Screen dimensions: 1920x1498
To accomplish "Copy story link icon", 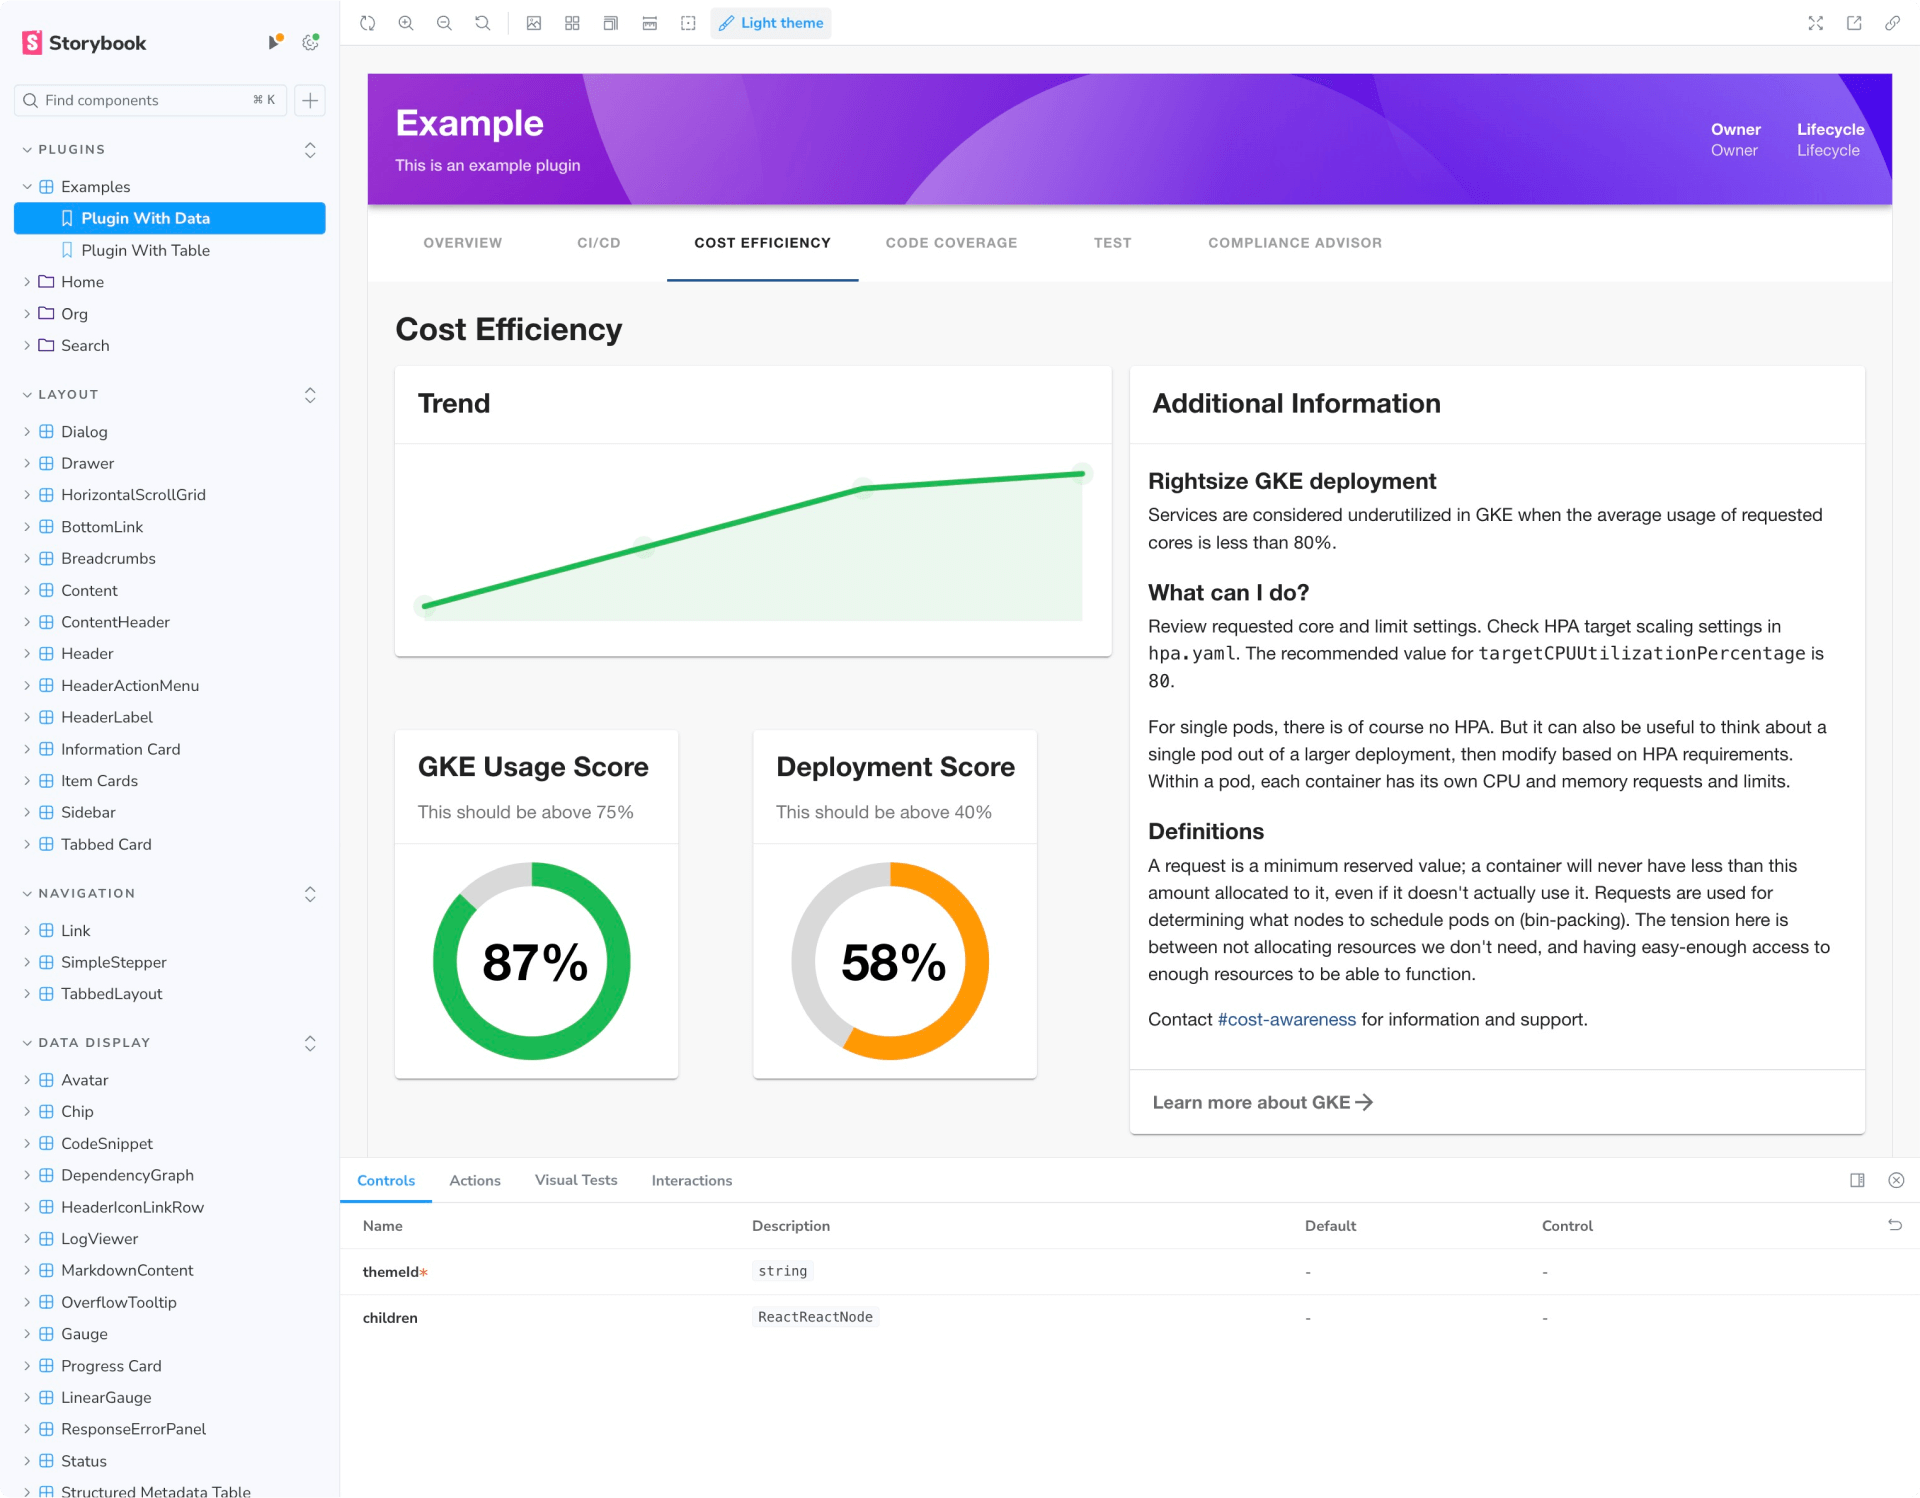I will point(1892,23).
